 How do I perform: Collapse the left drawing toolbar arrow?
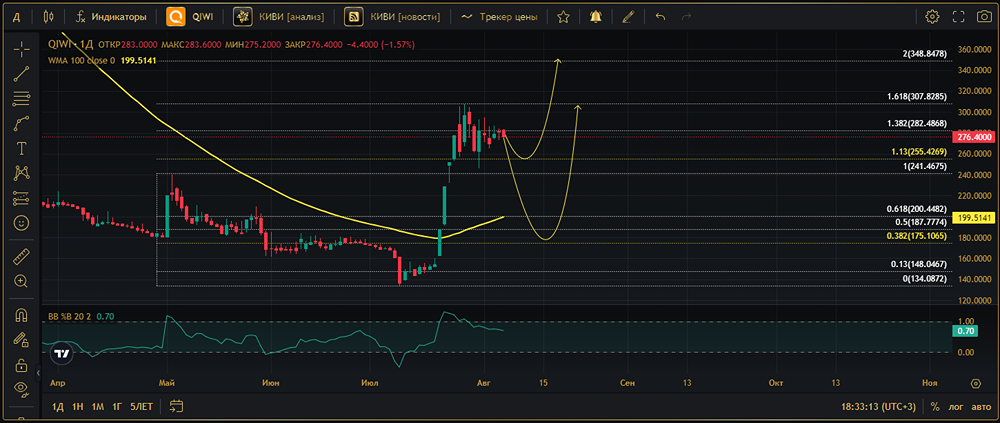click(x=38, y=372)
